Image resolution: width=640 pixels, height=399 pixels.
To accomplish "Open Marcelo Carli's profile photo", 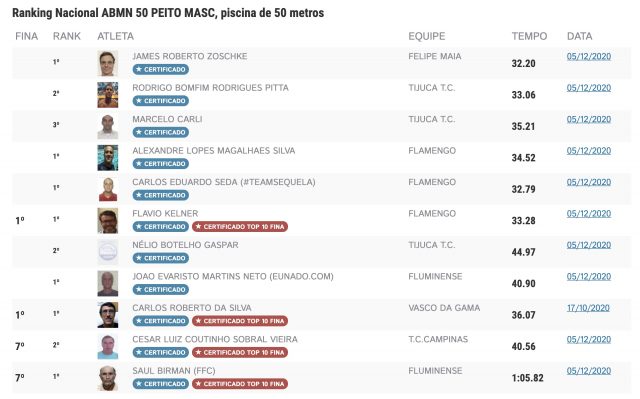I will click(108, 126).
